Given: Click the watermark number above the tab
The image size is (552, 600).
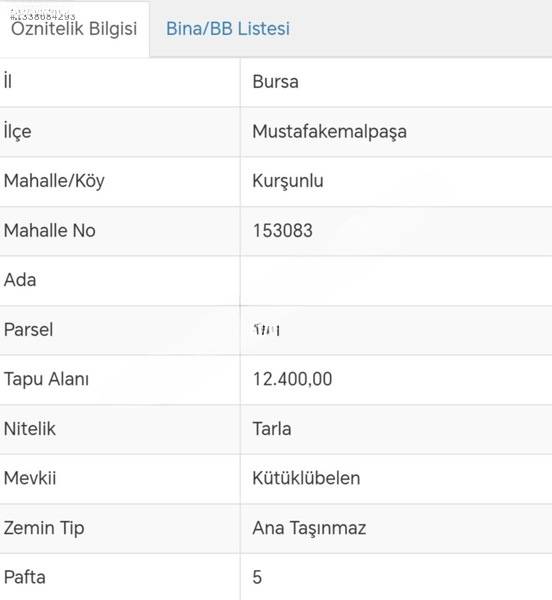Looking at the screenshot, I should pos(42,16).
